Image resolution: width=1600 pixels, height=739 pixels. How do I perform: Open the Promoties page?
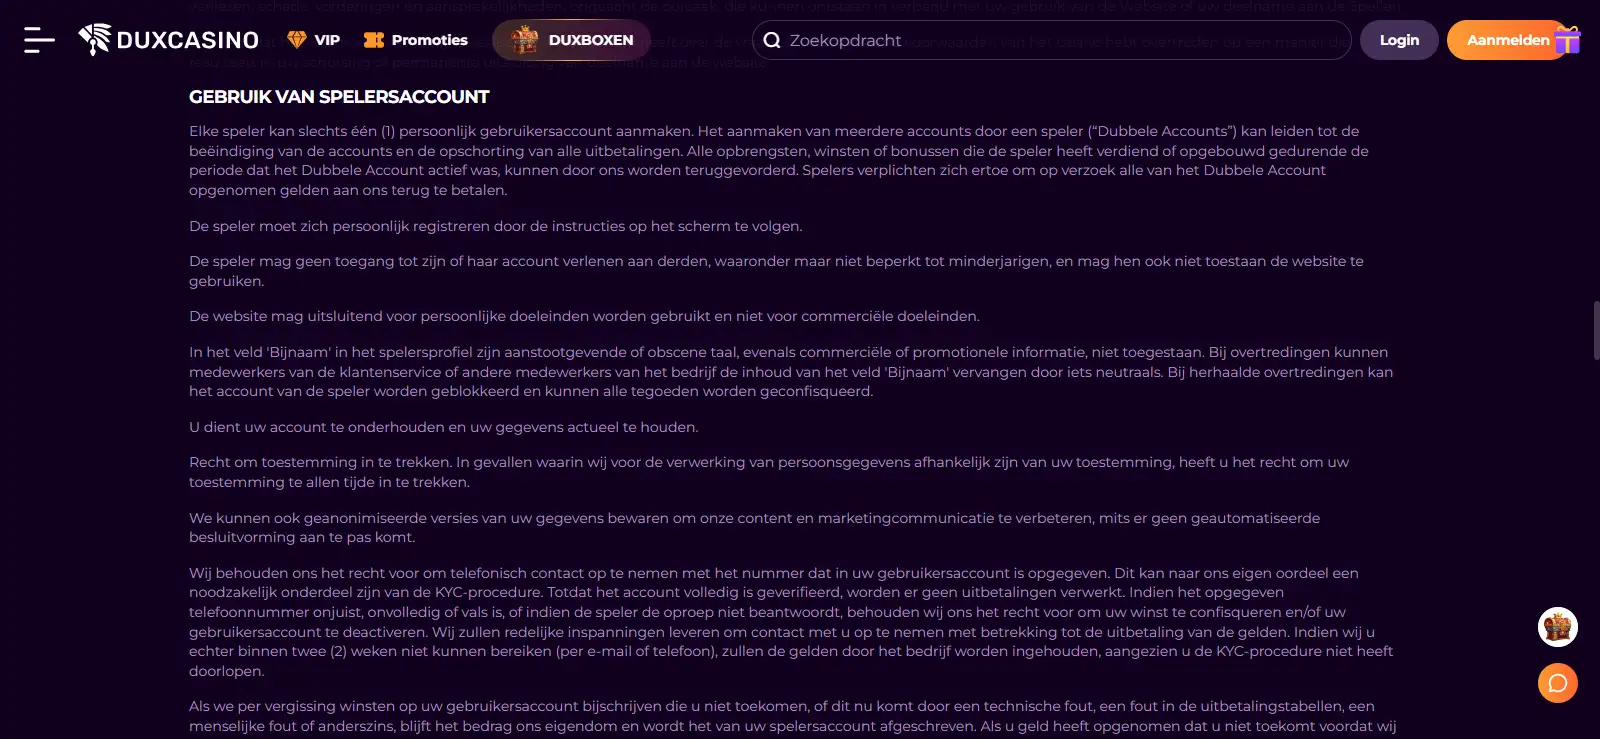(416, 40)
